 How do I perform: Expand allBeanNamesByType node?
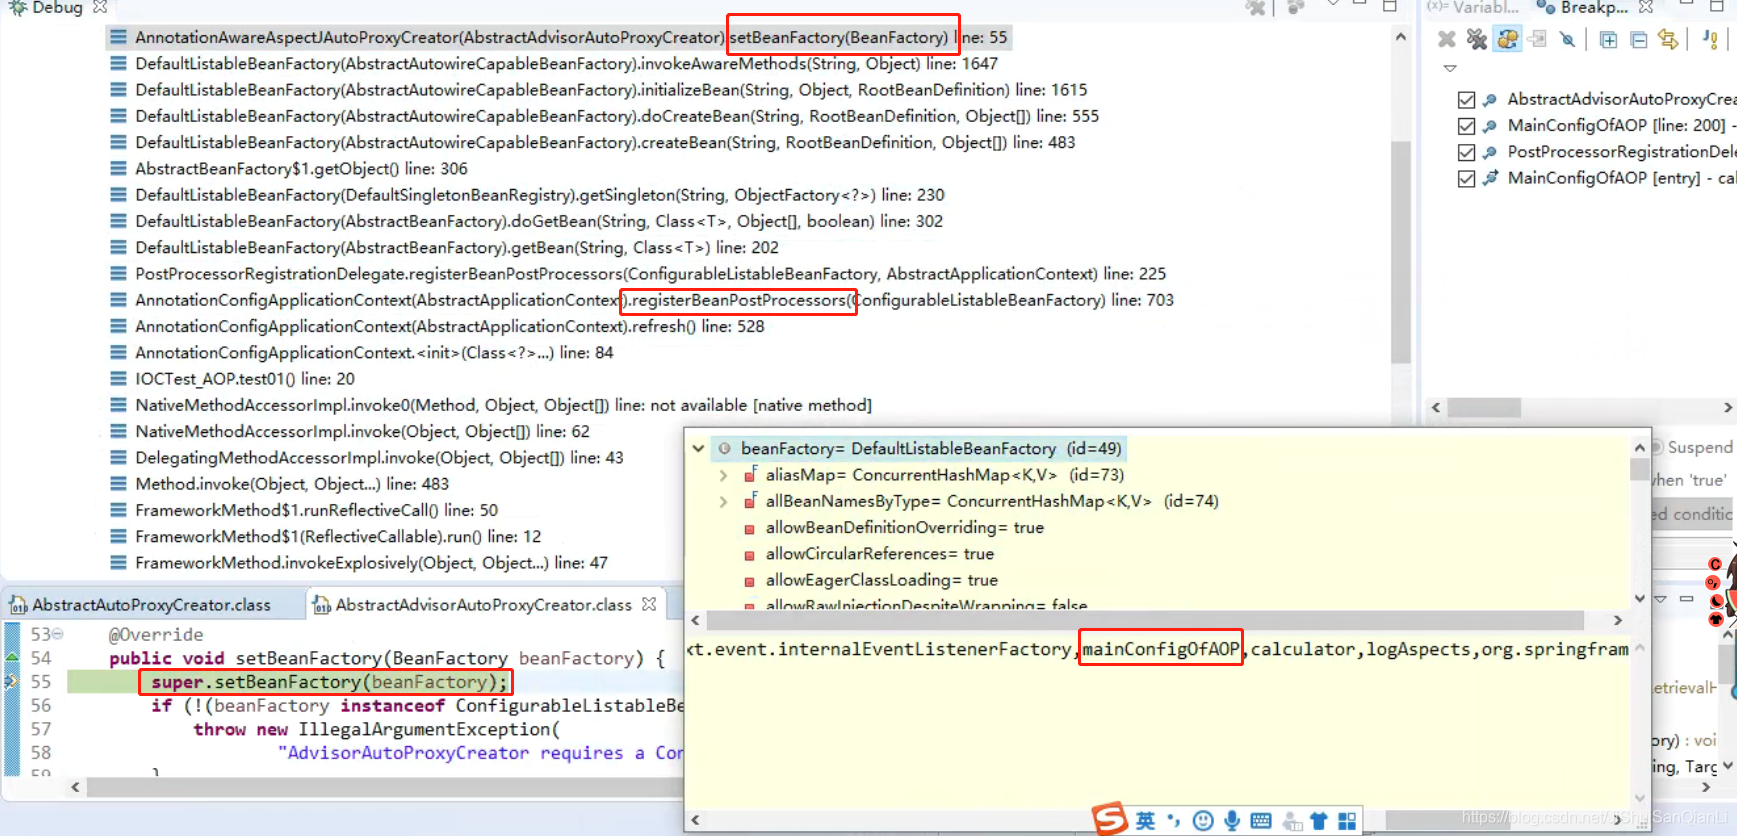click(723, 501)
